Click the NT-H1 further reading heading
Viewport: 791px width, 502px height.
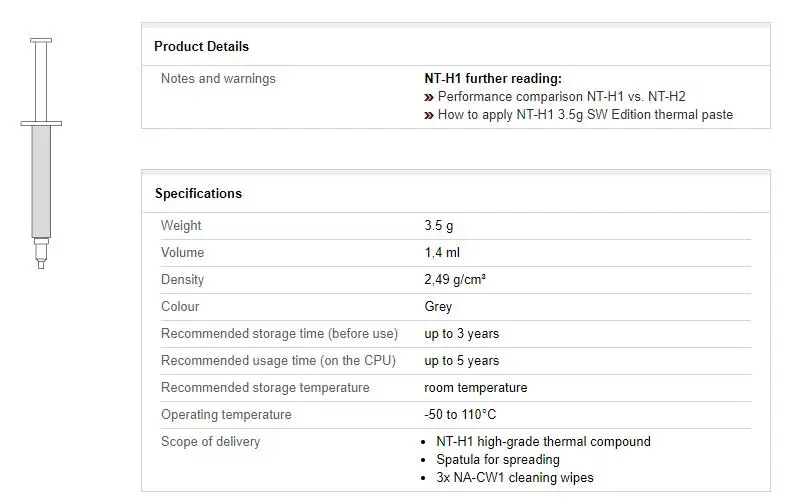[493, 78]
